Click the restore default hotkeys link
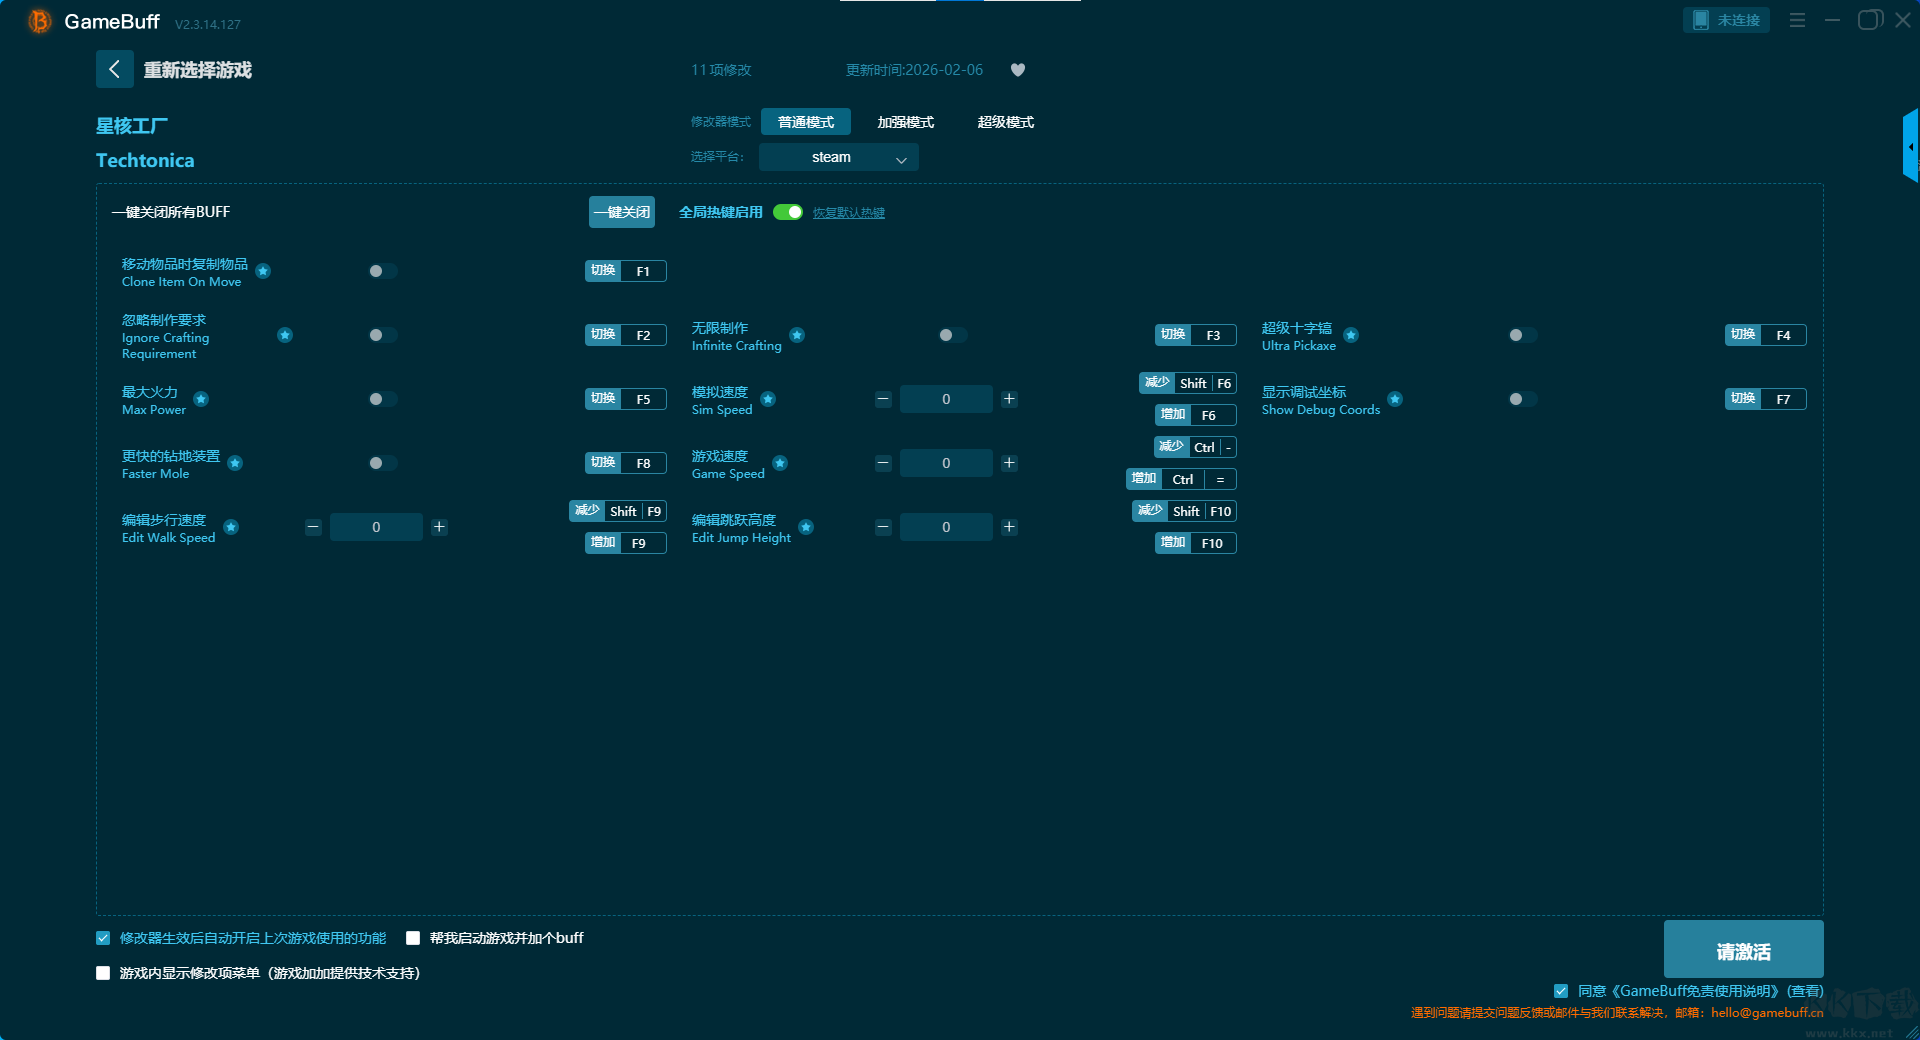 click(x=848, y=213)
